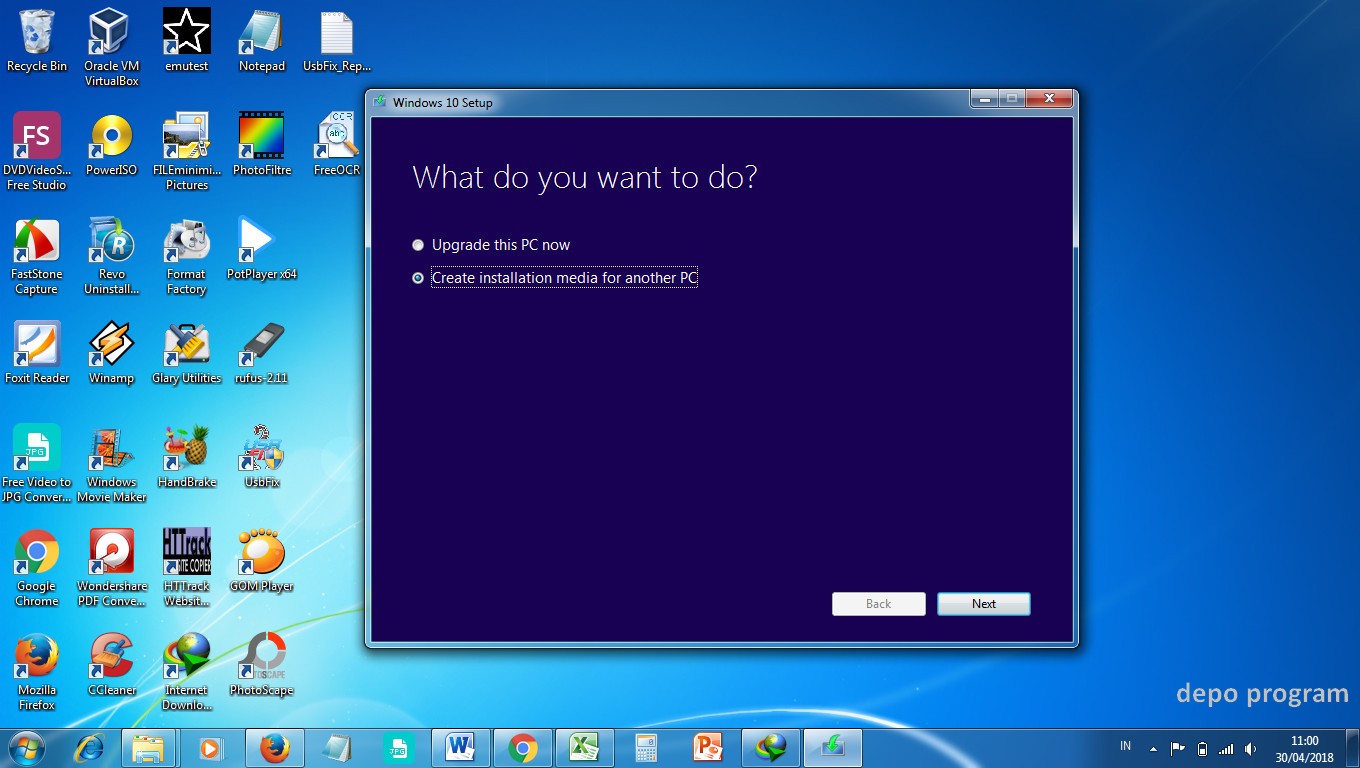
Task: Select the Windows Movie Maker desktop icon
Action: 111,464
